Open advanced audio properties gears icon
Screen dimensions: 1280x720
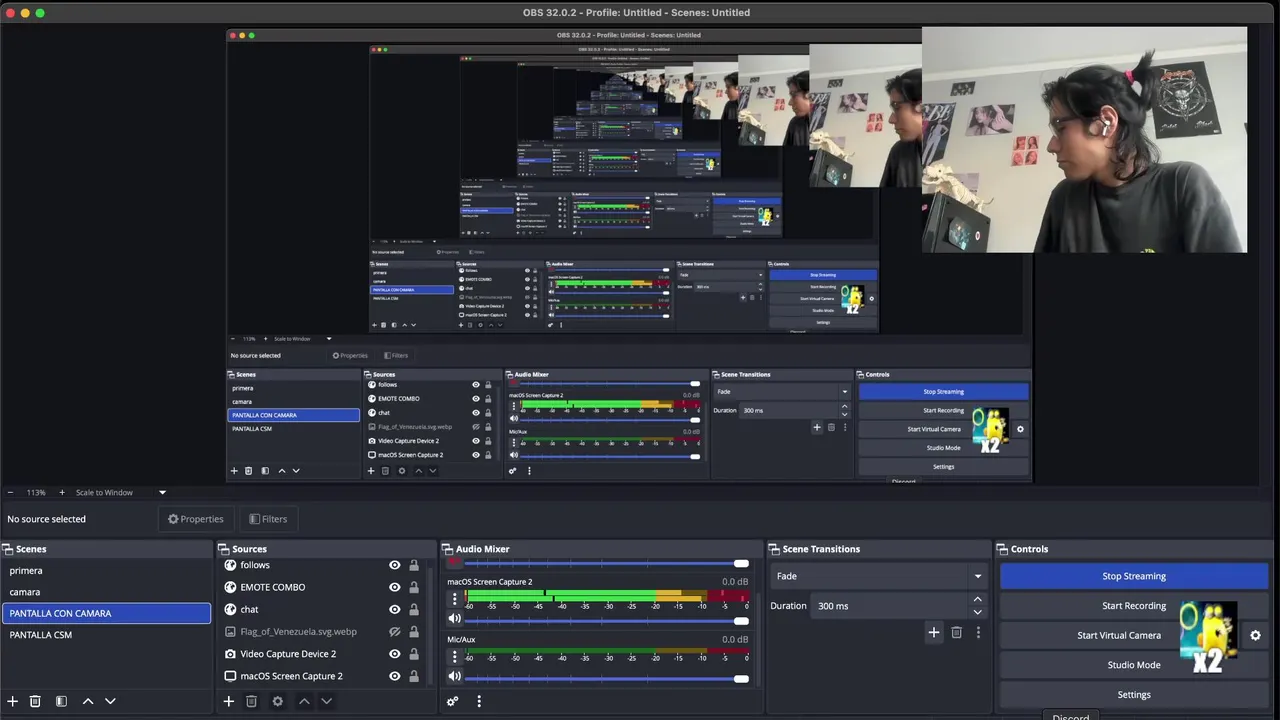[453, 702]
